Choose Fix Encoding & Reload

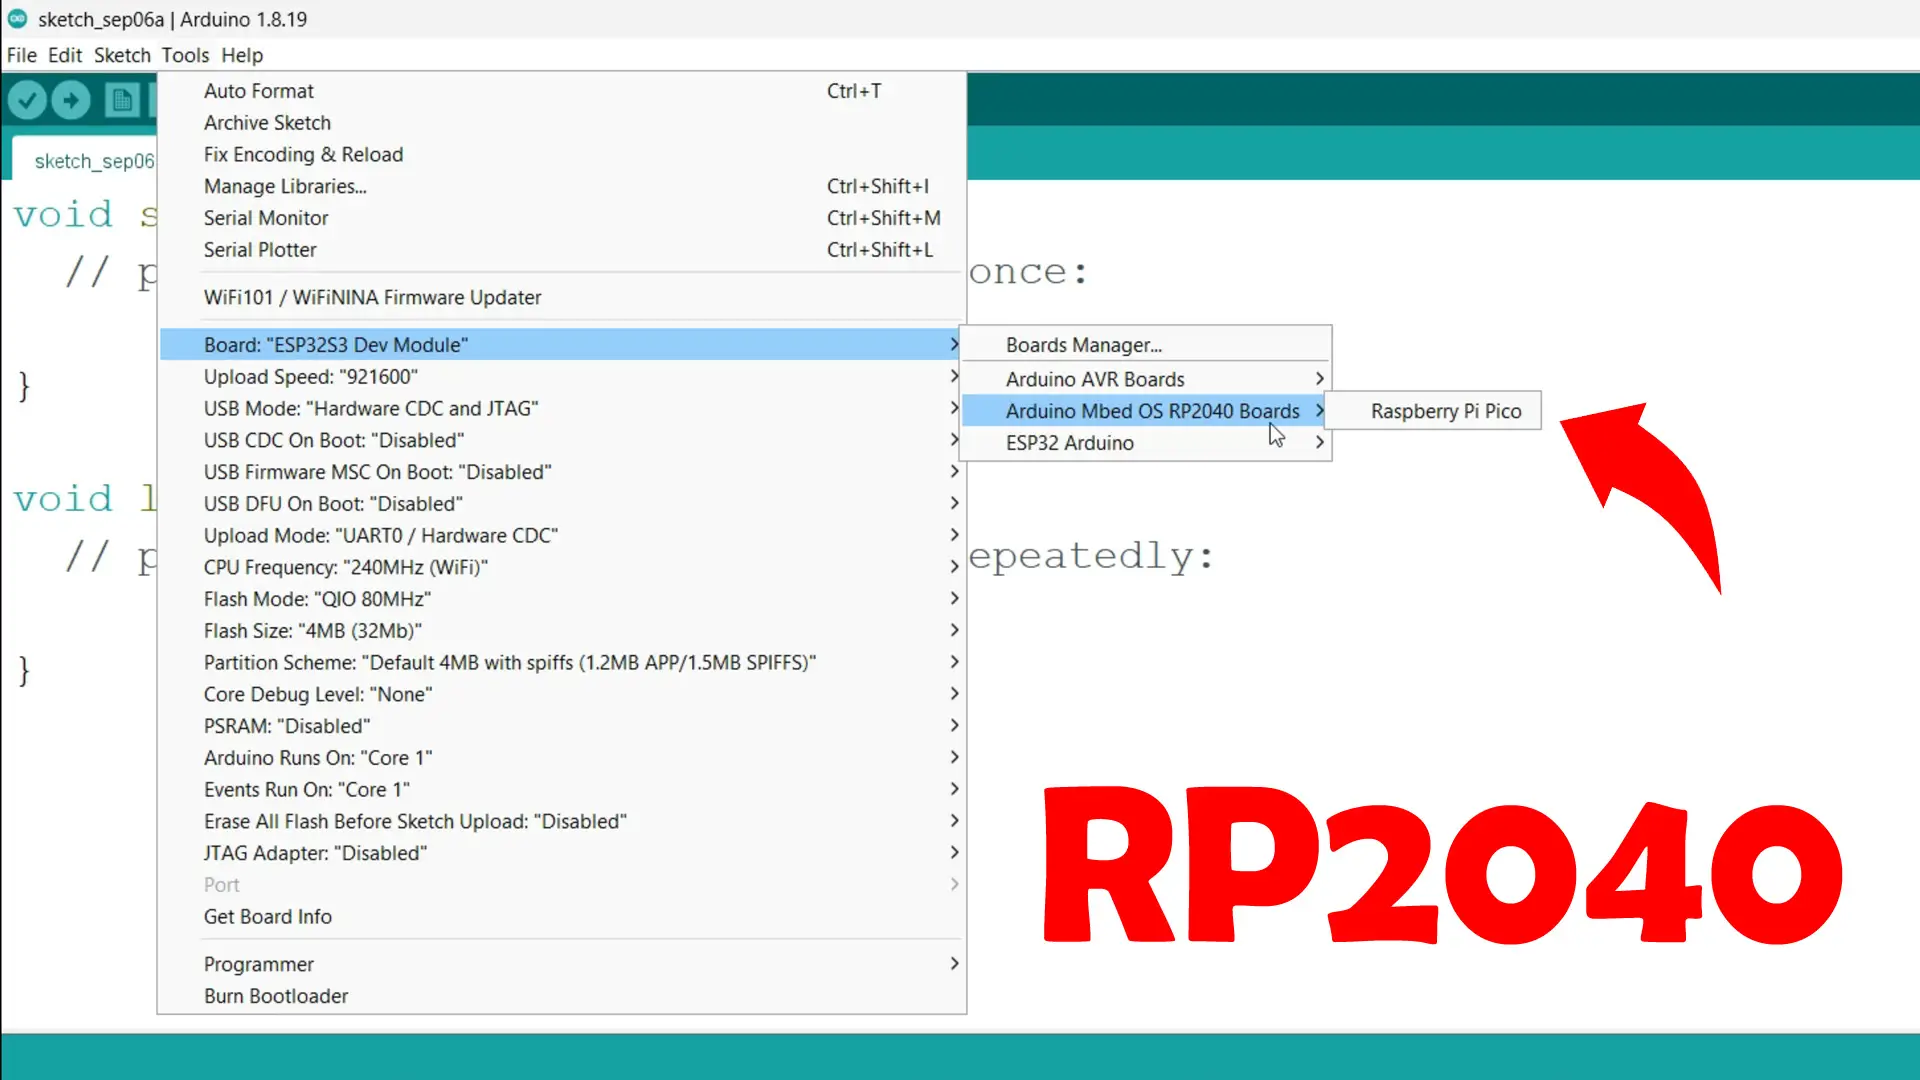point(562,154)
